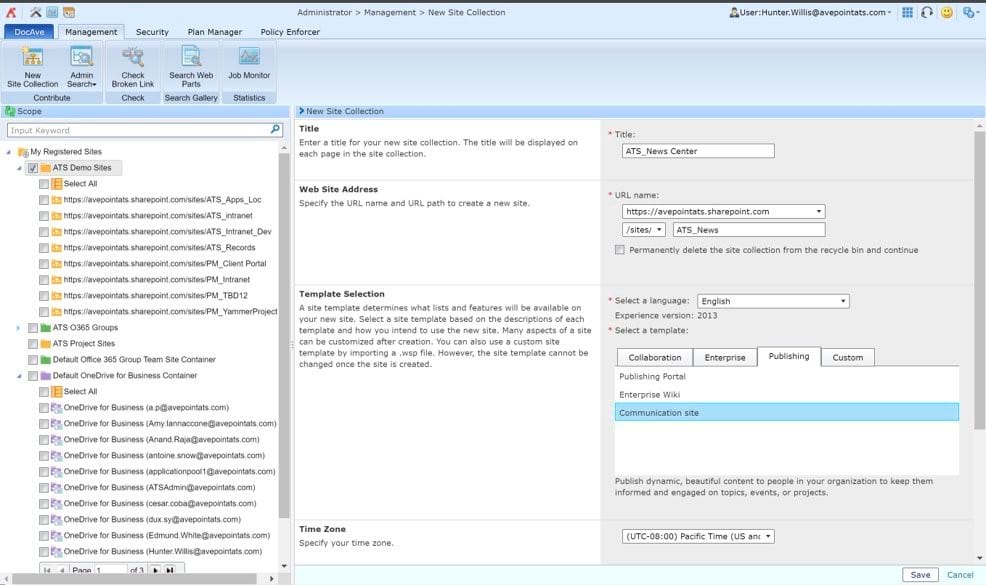The height and width of the screenshot is (585, 986).
Task: Click the ATS O365 Groups green folder icon
Action: click(x=45, y=328)
